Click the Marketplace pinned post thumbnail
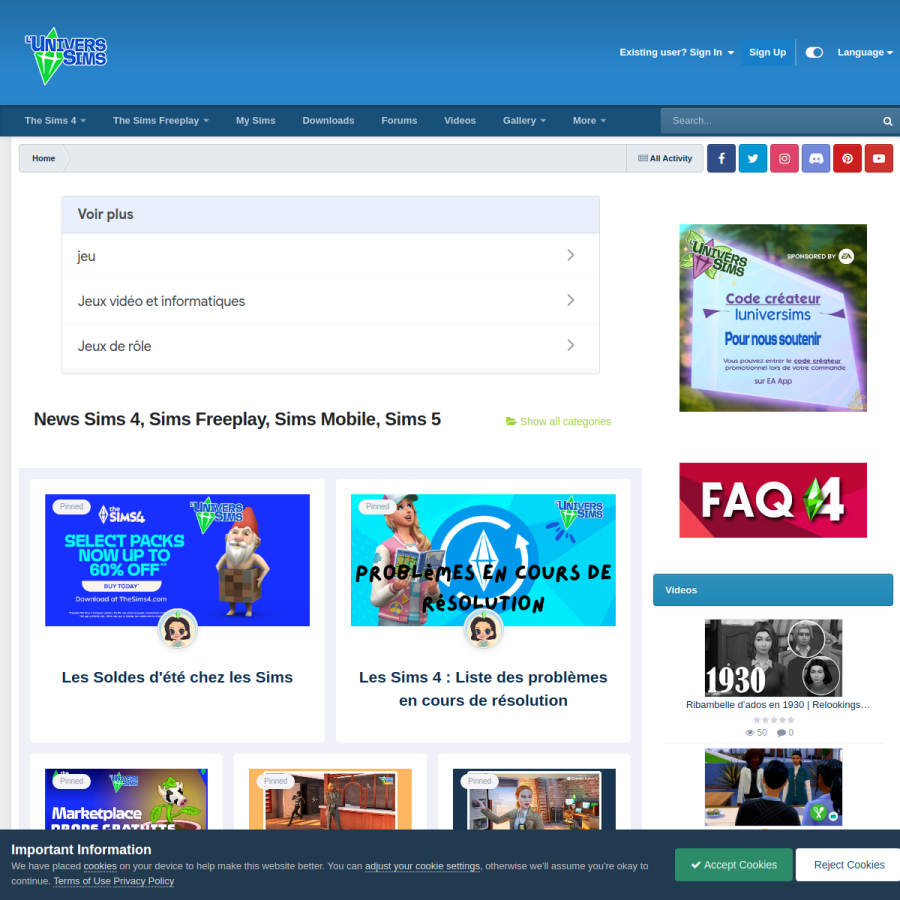The height and width of the screenshot is (900, 900). 126,799
